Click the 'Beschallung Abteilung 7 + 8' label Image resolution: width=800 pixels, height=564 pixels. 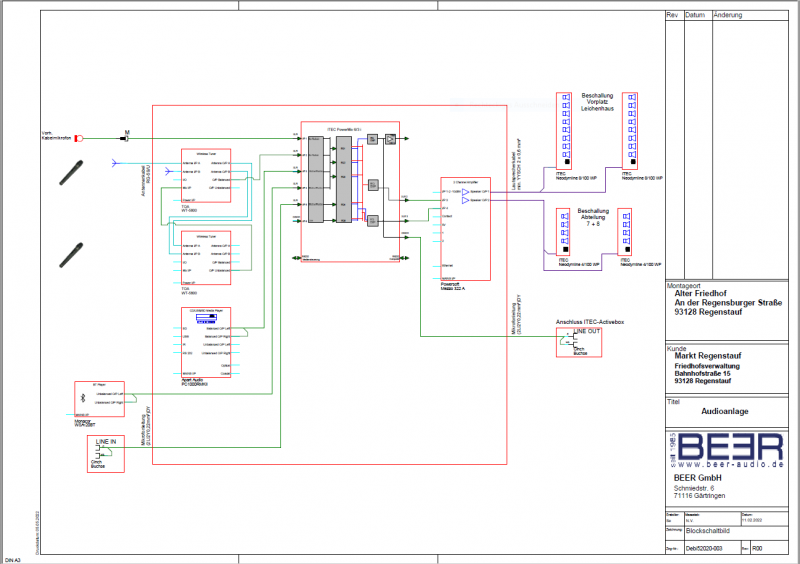point(596,218)
